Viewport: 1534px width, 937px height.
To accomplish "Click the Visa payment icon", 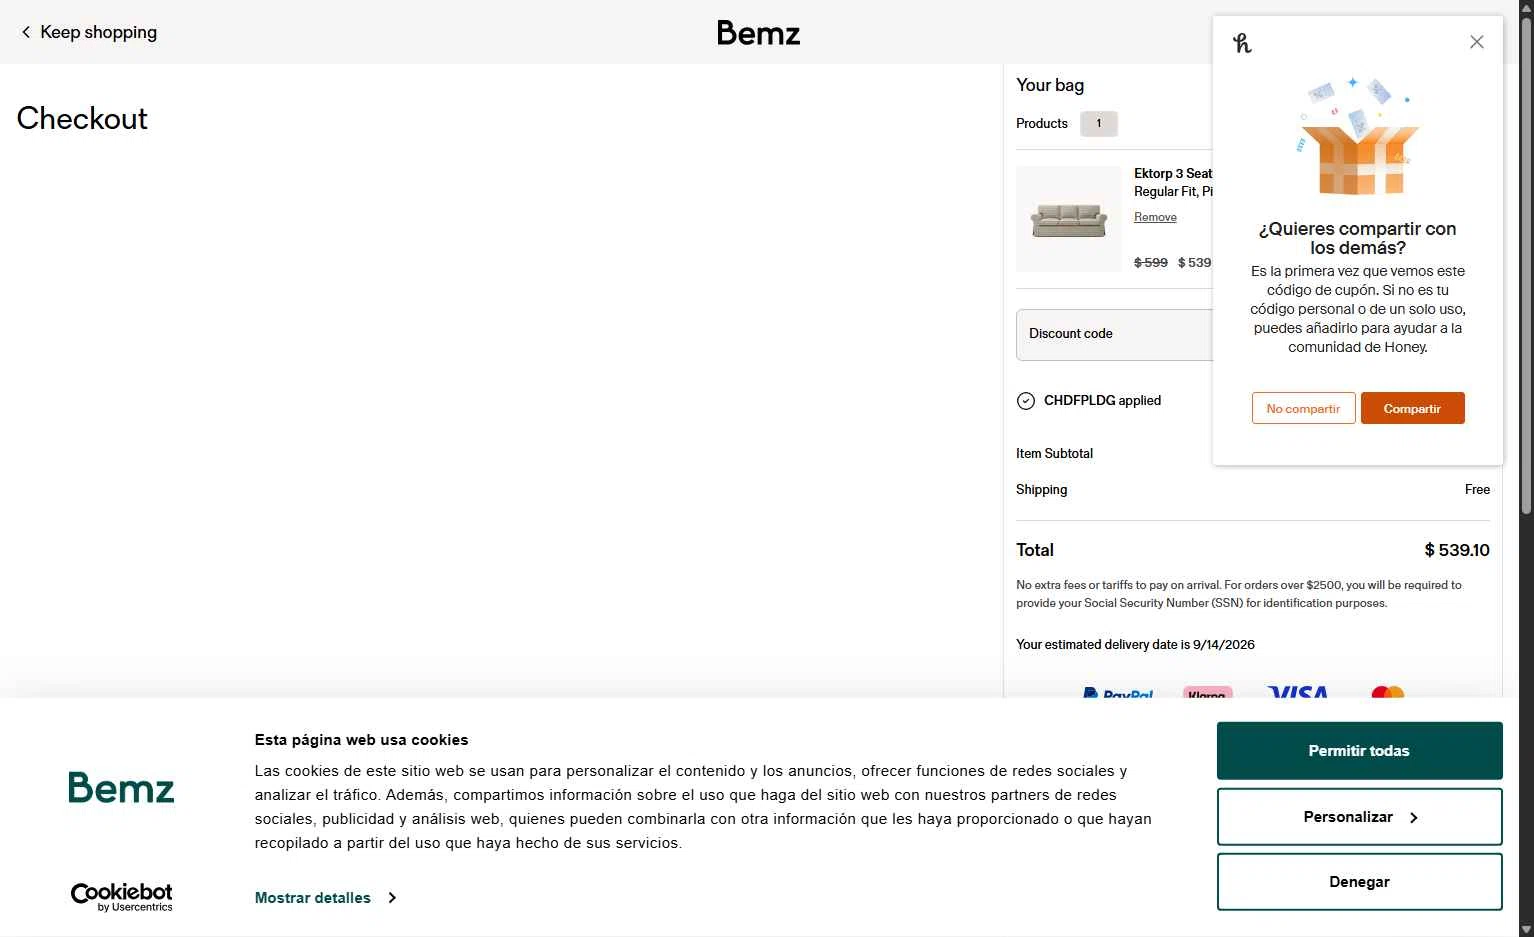I will pos(1297,691).
